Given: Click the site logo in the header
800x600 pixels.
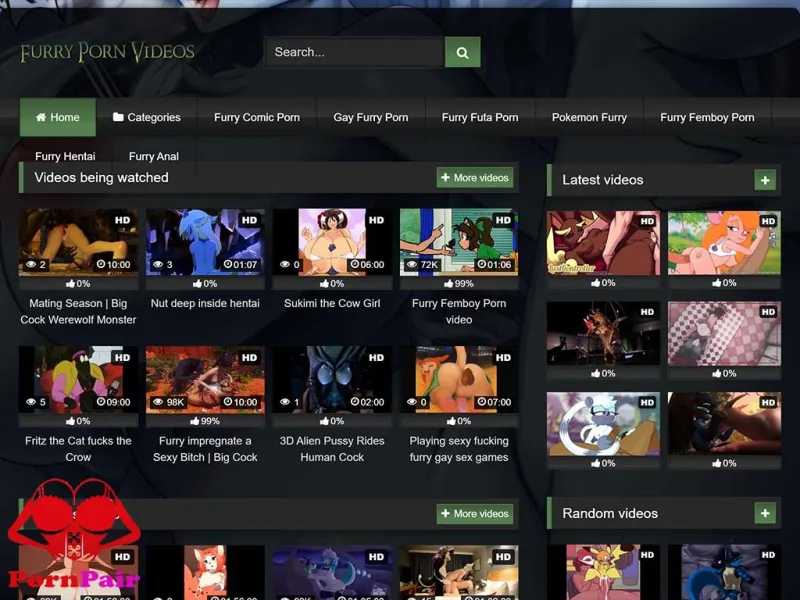Looking at the screenshot, I should click(108, 52).
